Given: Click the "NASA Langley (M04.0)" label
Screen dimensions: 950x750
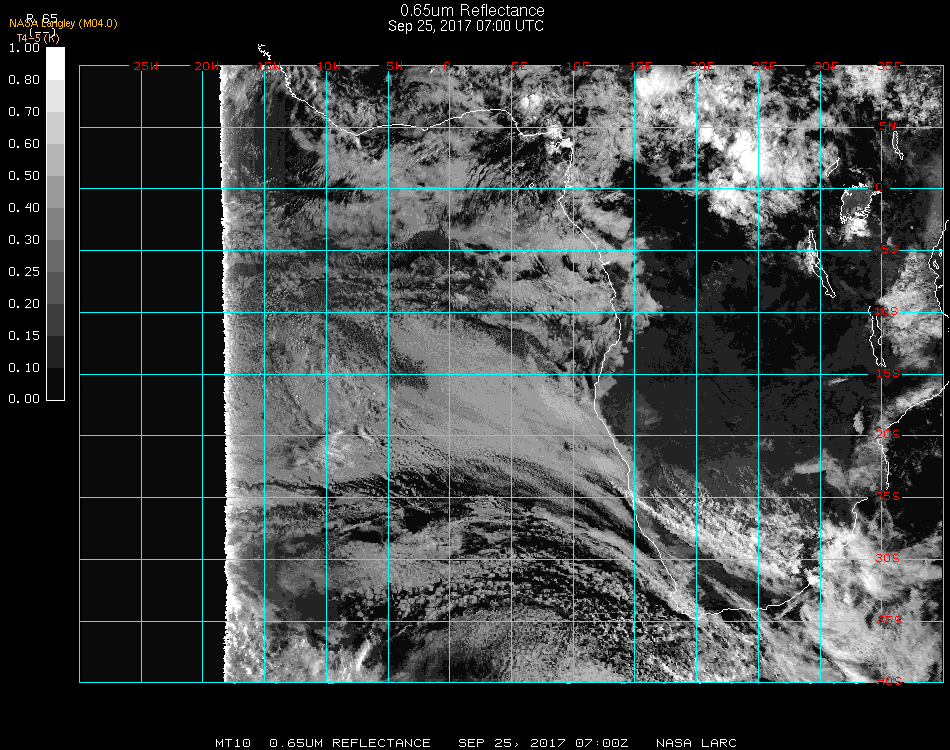Looking at the screenshot, I should click(63, 24).
